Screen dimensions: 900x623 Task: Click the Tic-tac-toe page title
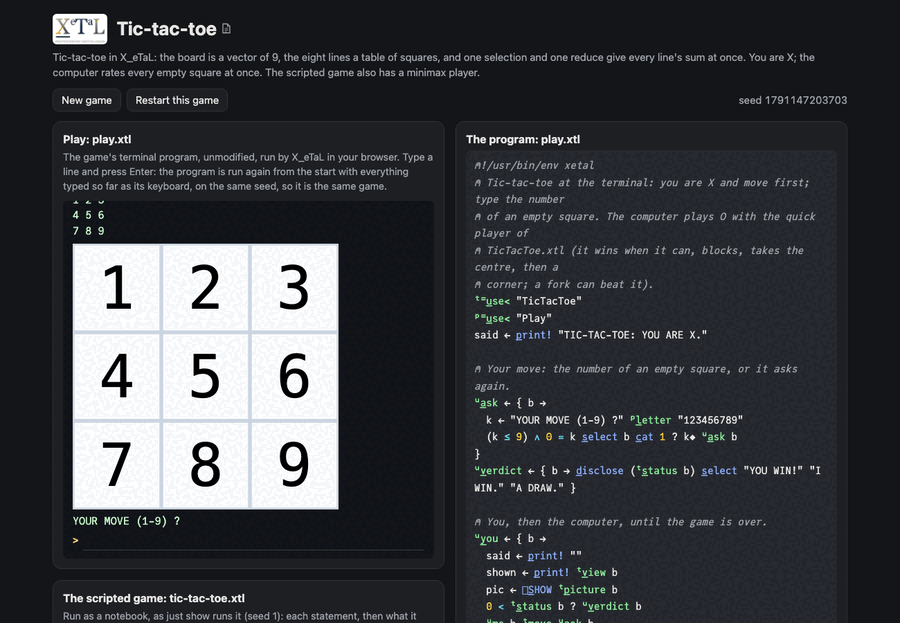click(x=166, y=29)
